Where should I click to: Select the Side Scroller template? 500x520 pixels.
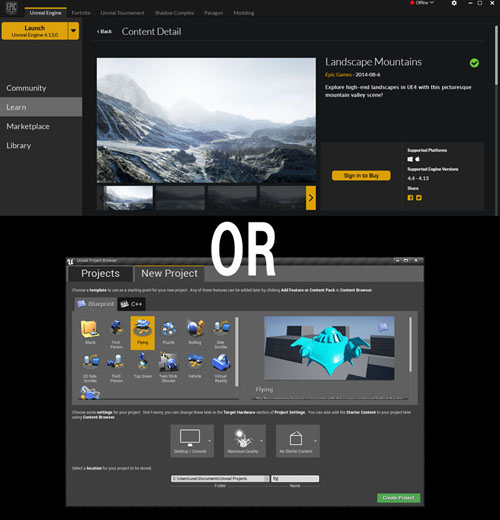coord(221,333)
